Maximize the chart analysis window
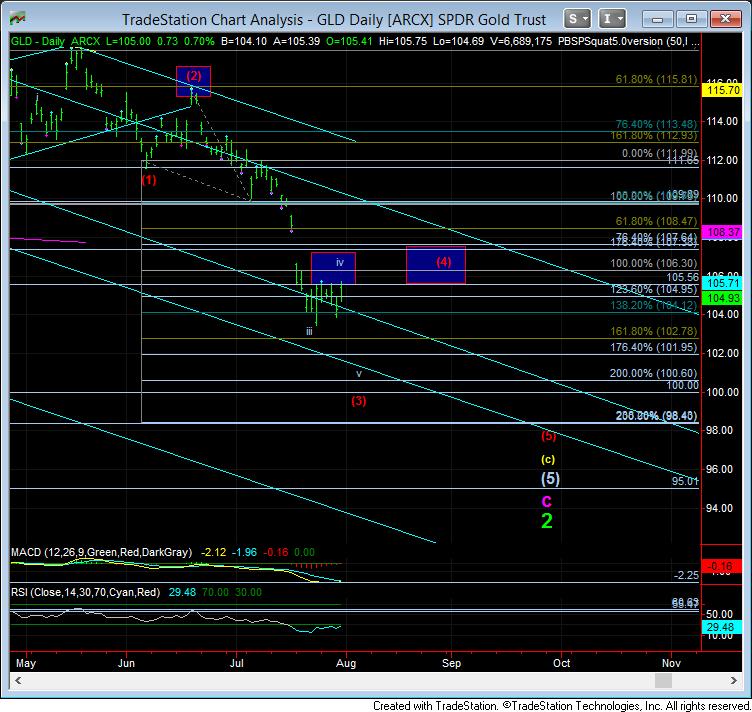Image resolution: width=752 pixels, height=712 pixels. click(691, 19)
